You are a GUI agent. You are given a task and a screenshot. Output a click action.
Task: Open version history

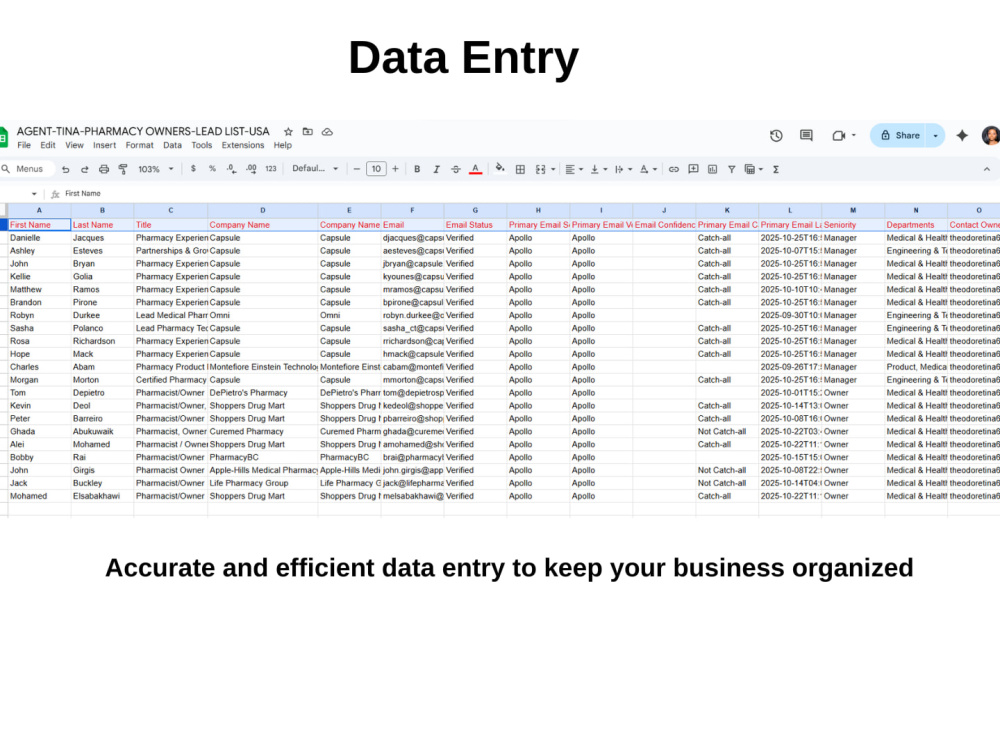click(776, 135)
